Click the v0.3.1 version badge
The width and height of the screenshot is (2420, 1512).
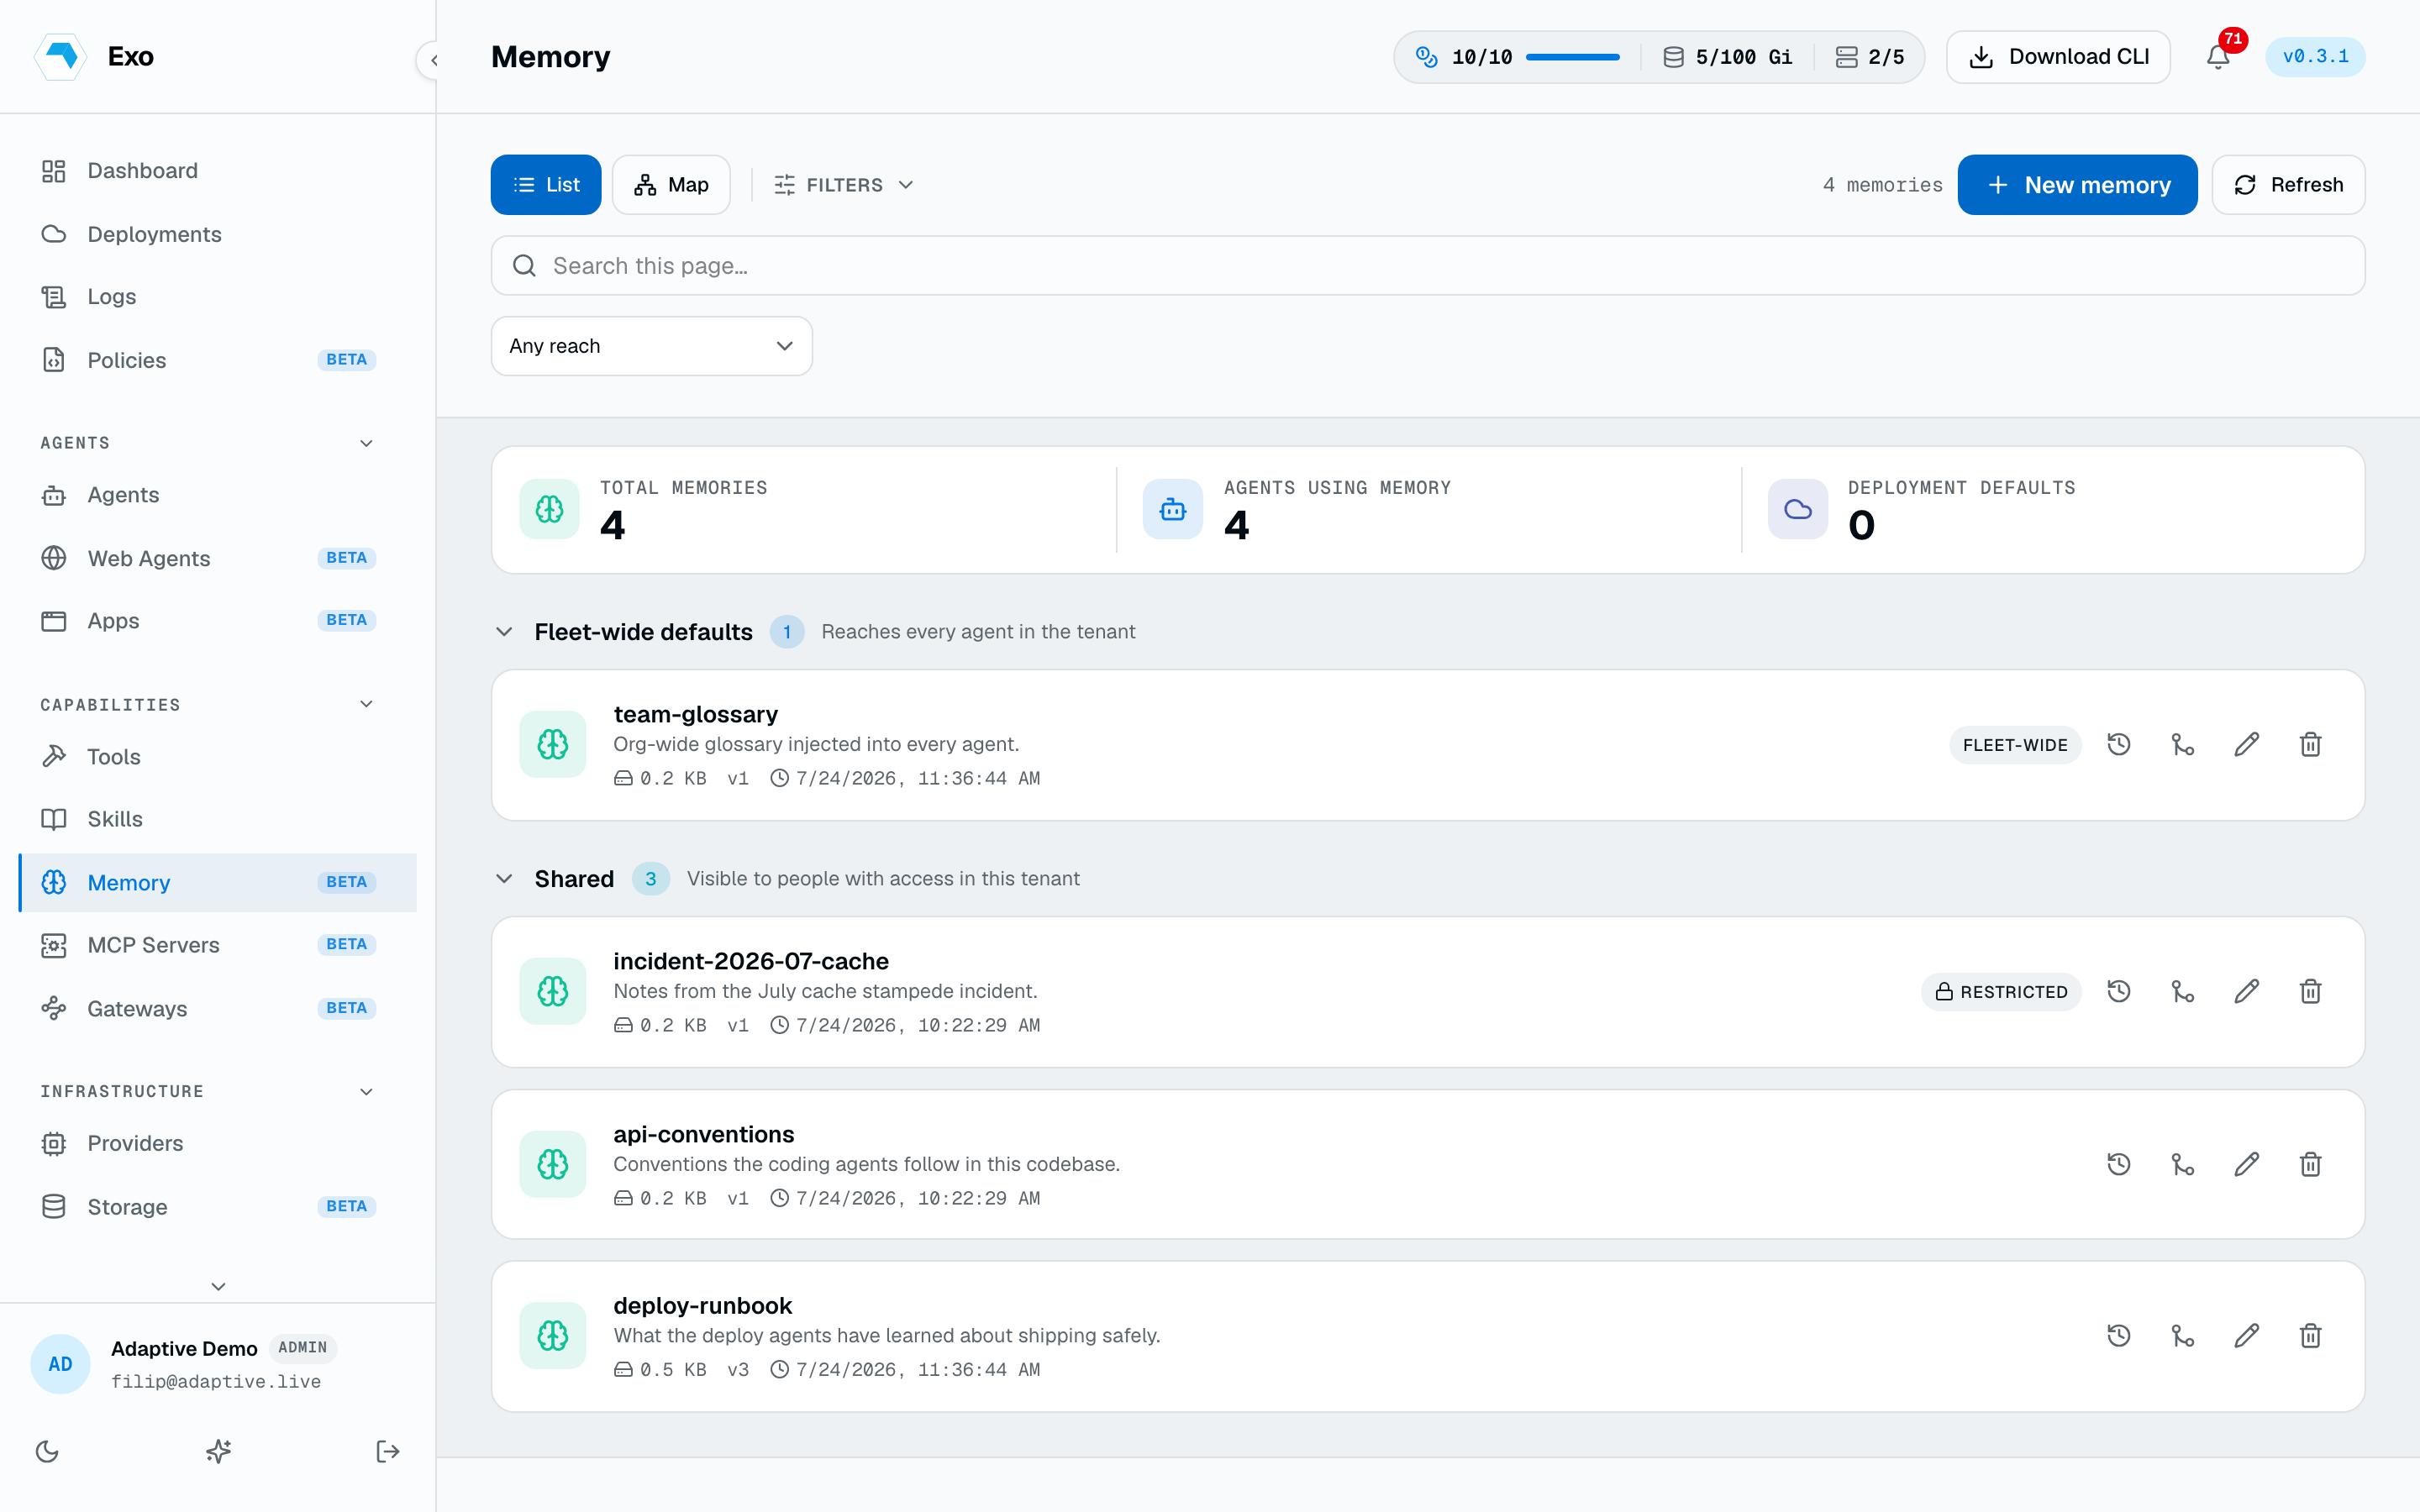[2315, 57]
